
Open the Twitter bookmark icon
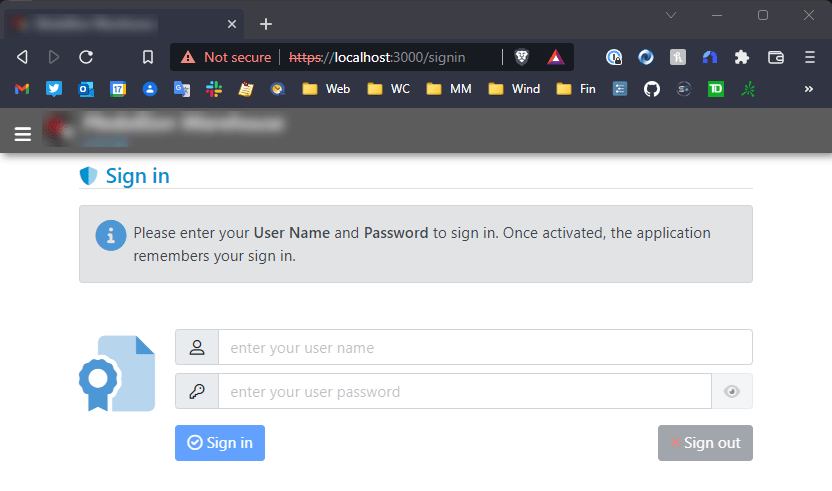click(x=54, y=89)
